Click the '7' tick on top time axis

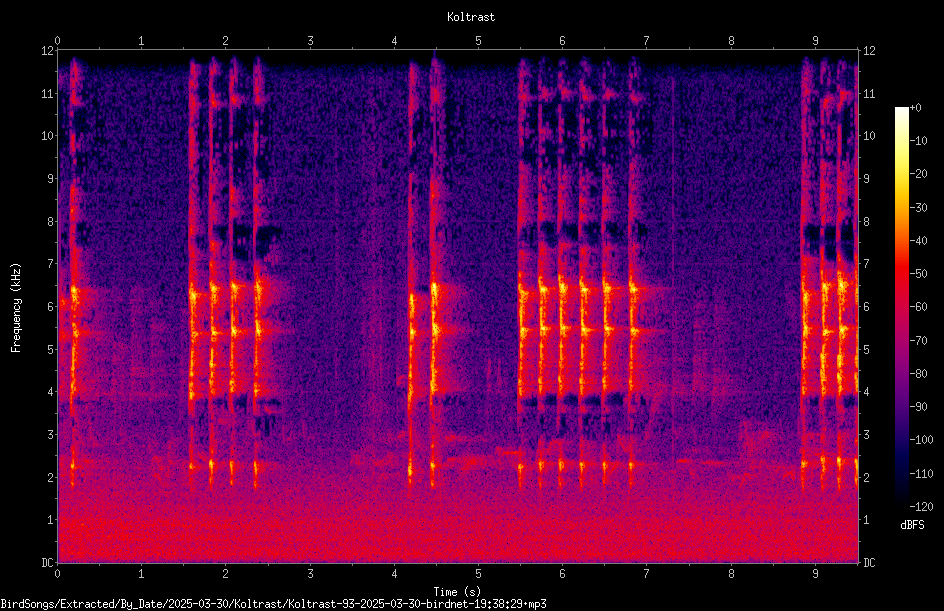[647, 41]
